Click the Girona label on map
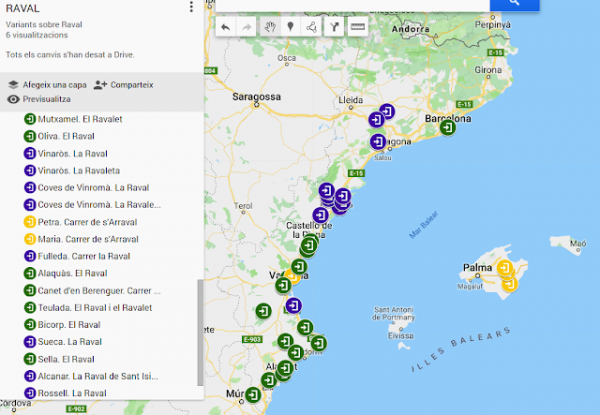The height and width of the screenshot is (415, 600). [488, 70]
